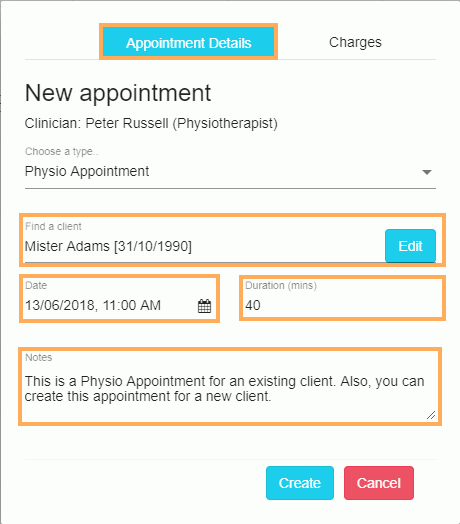This screenshot has width=460, height=524.
Task: Click the "Choose a type.." label
Action: point(62,151)
